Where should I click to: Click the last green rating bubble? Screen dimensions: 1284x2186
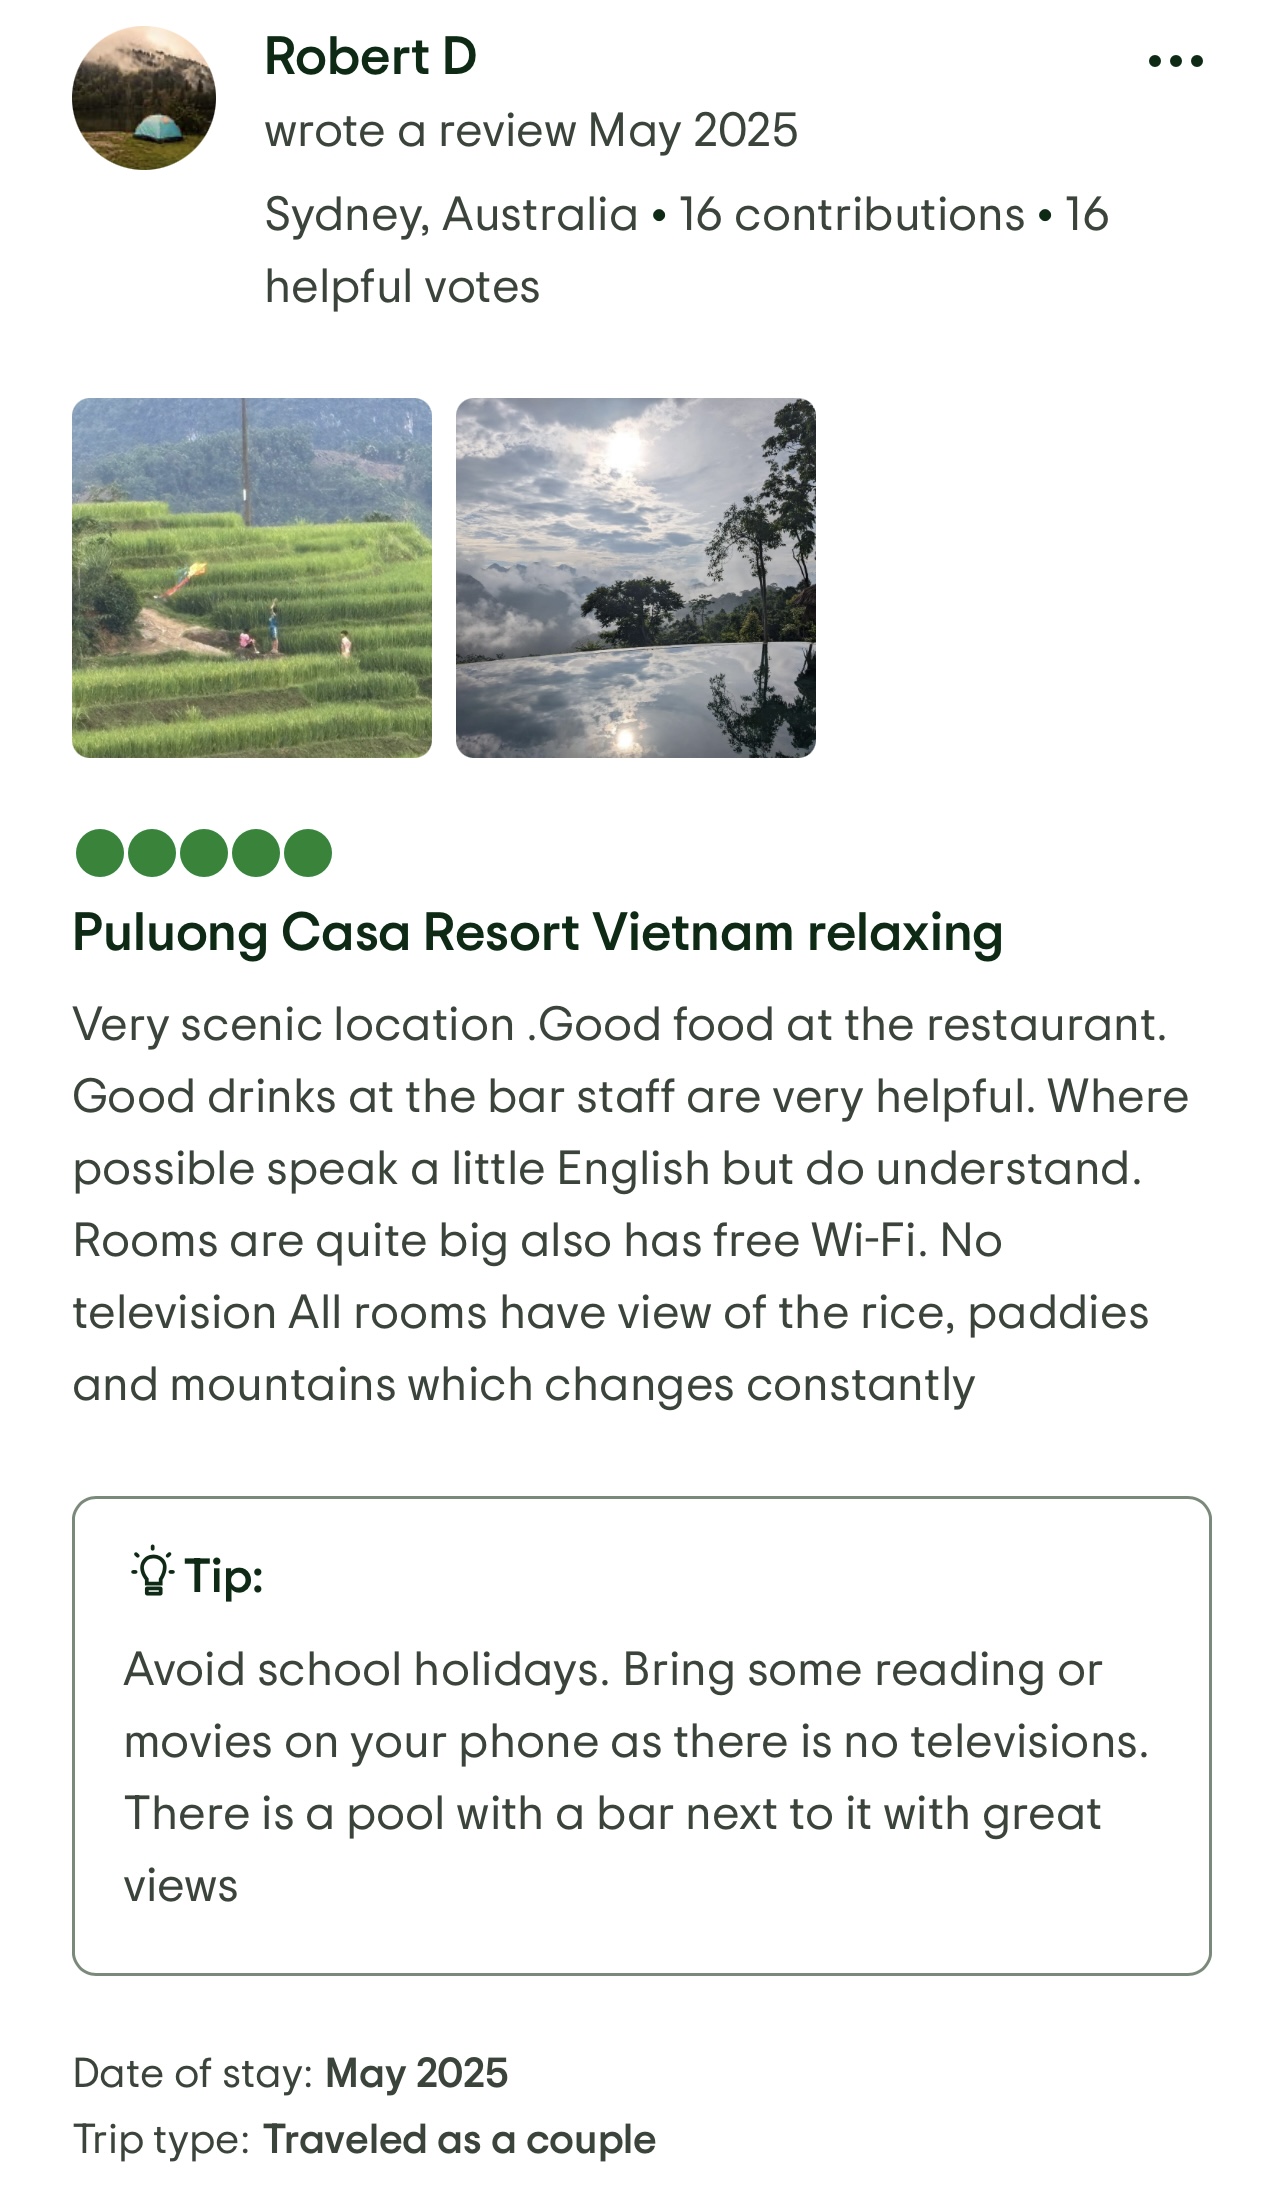click(x=308, y=853)
